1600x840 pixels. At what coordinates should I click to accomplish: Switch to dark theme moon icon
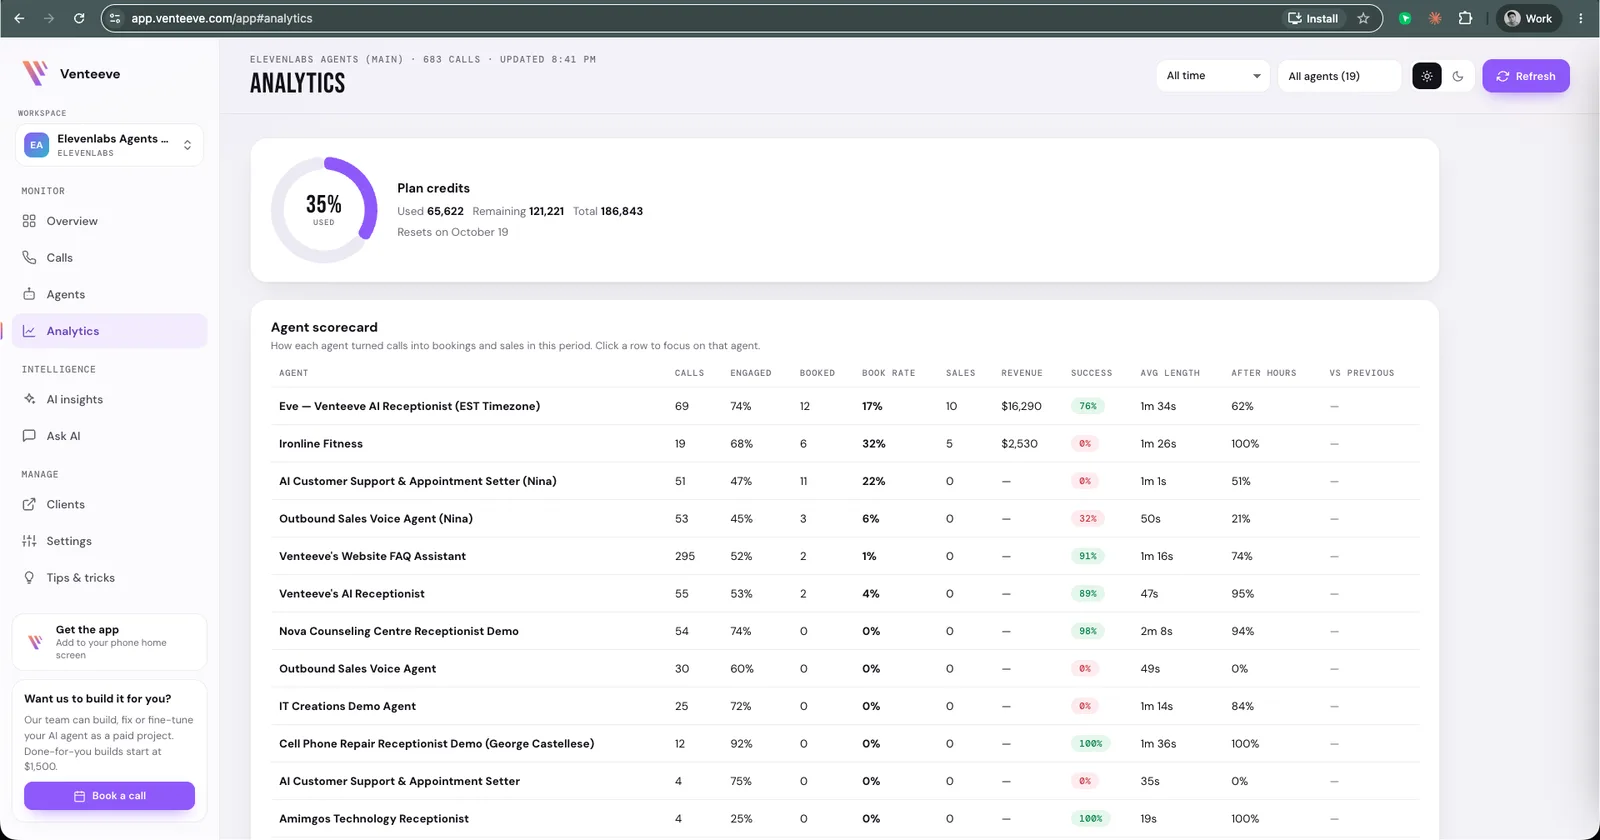tap(1458, 76)
